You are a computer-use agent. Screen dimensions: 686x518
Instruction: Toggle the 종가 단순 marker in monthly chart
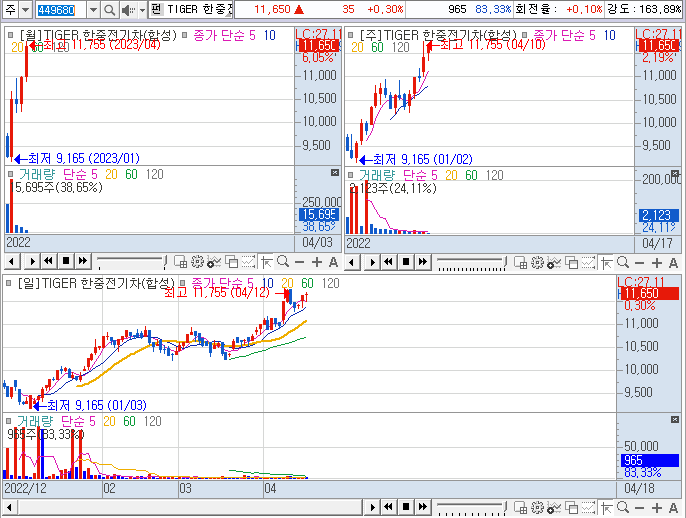point(185,35)
